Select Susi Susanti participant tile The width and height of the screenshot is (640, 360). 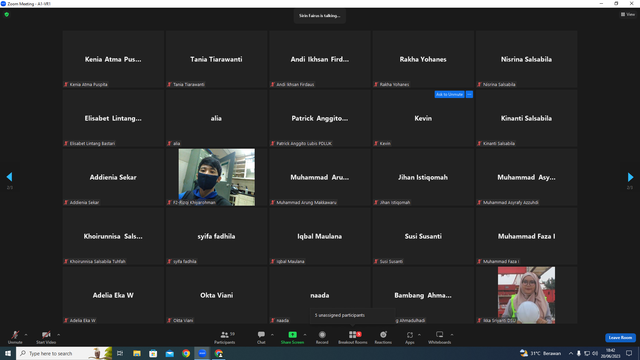423,236
